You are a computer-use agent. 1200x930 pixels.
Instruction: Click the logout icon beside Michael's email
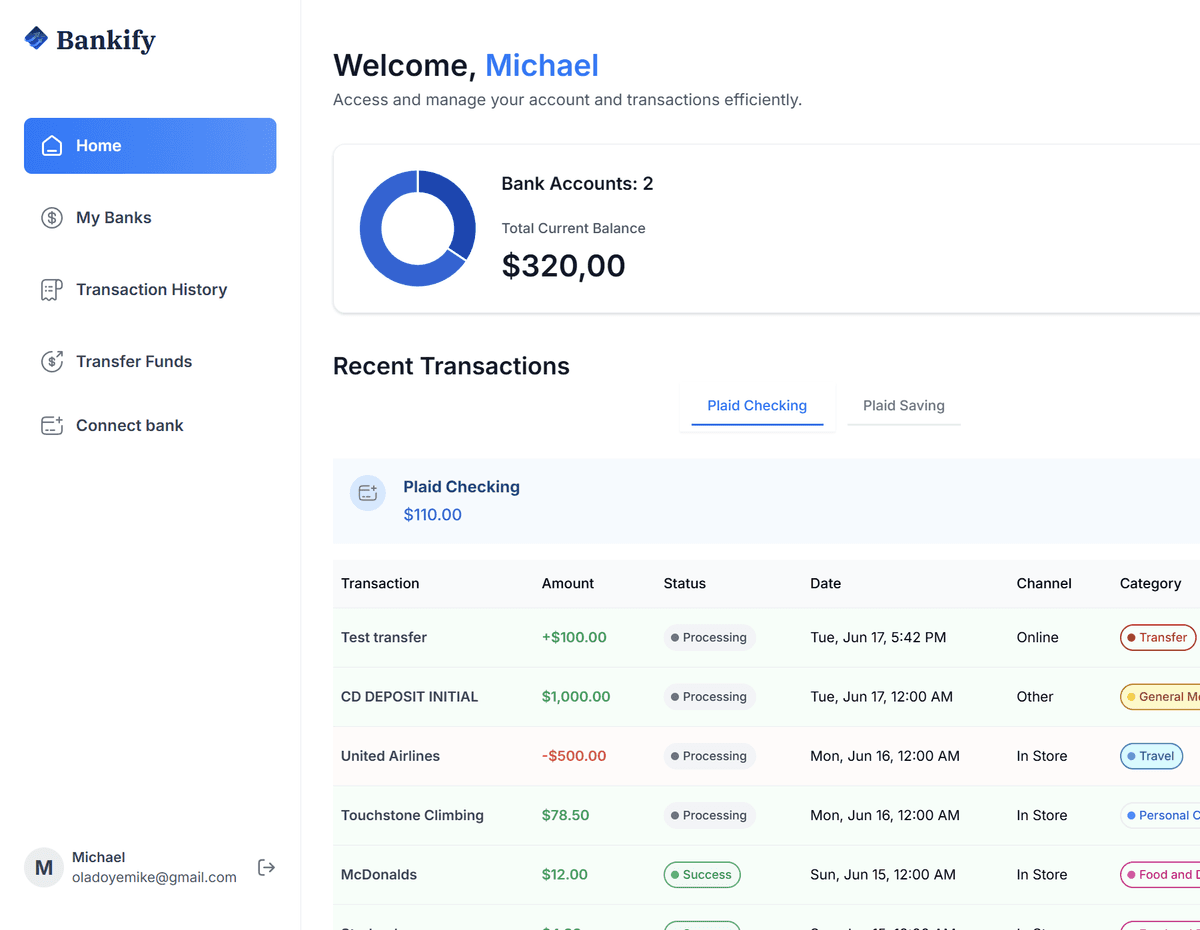tap(266, 867)
